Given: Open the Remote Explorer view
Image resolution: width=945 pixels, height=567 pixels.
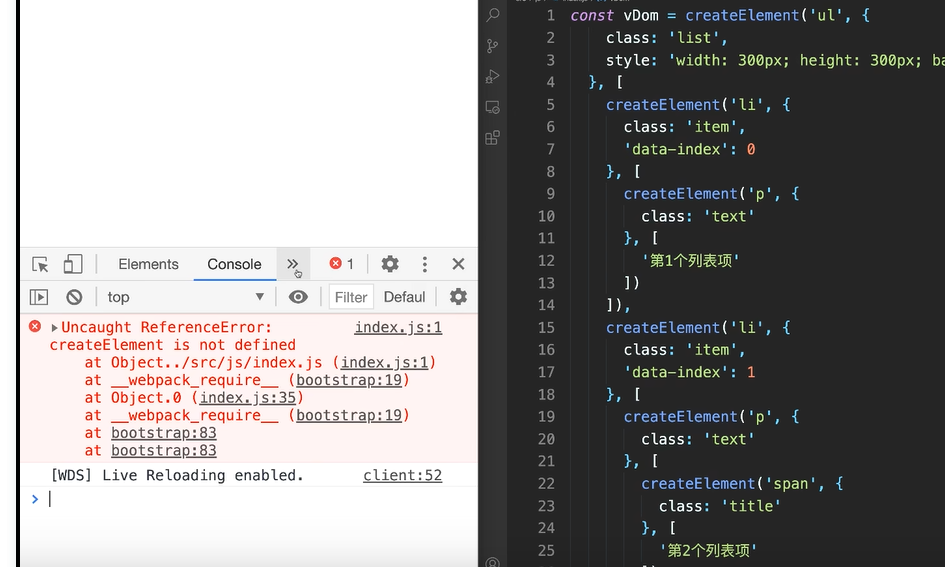Looking at the screenshot, I should [x=492, y=107].
